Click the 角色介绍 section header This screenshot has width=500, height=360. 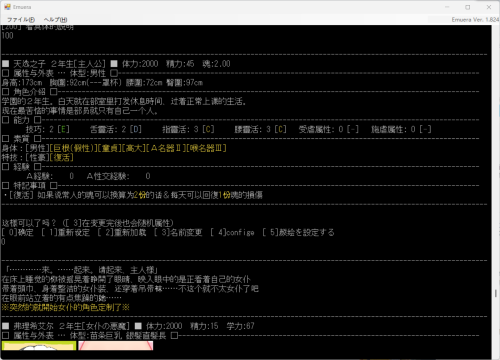29,92
